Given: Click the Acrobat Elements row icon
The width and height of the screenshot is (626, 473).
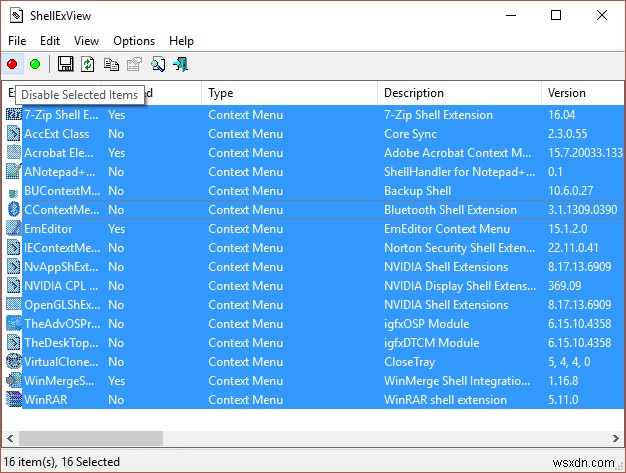Looking at the screenshot, I should pos(14,152).
